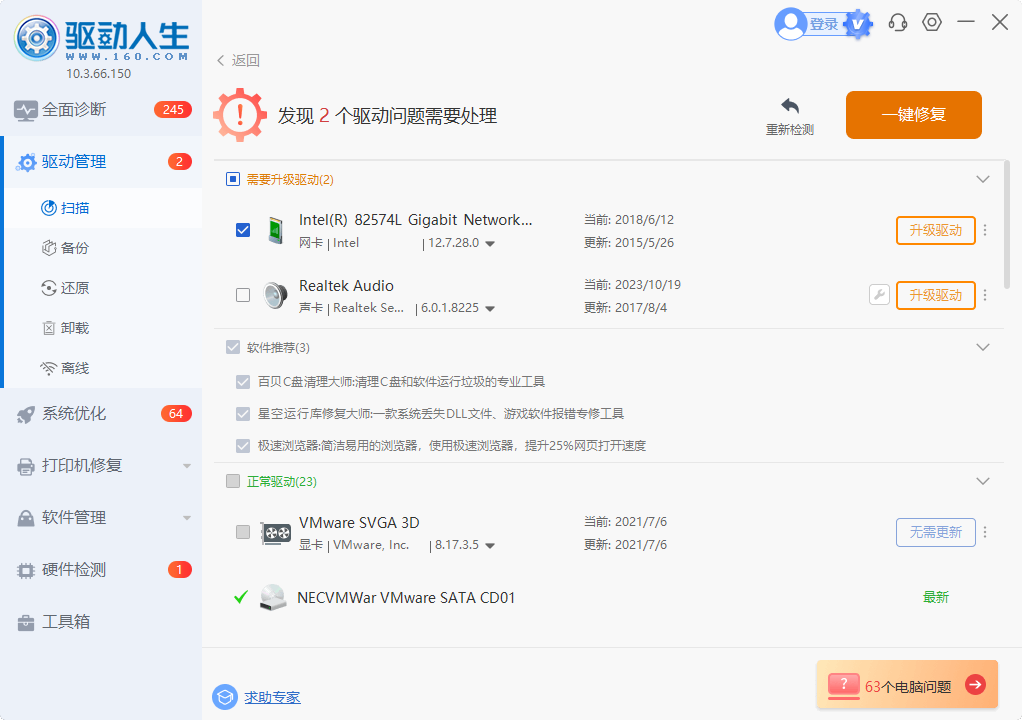Click the 最新 status text for NECVMWar
Image resolution: width=1022 pixels, height=720 pixels.
(x=936, y=597)
